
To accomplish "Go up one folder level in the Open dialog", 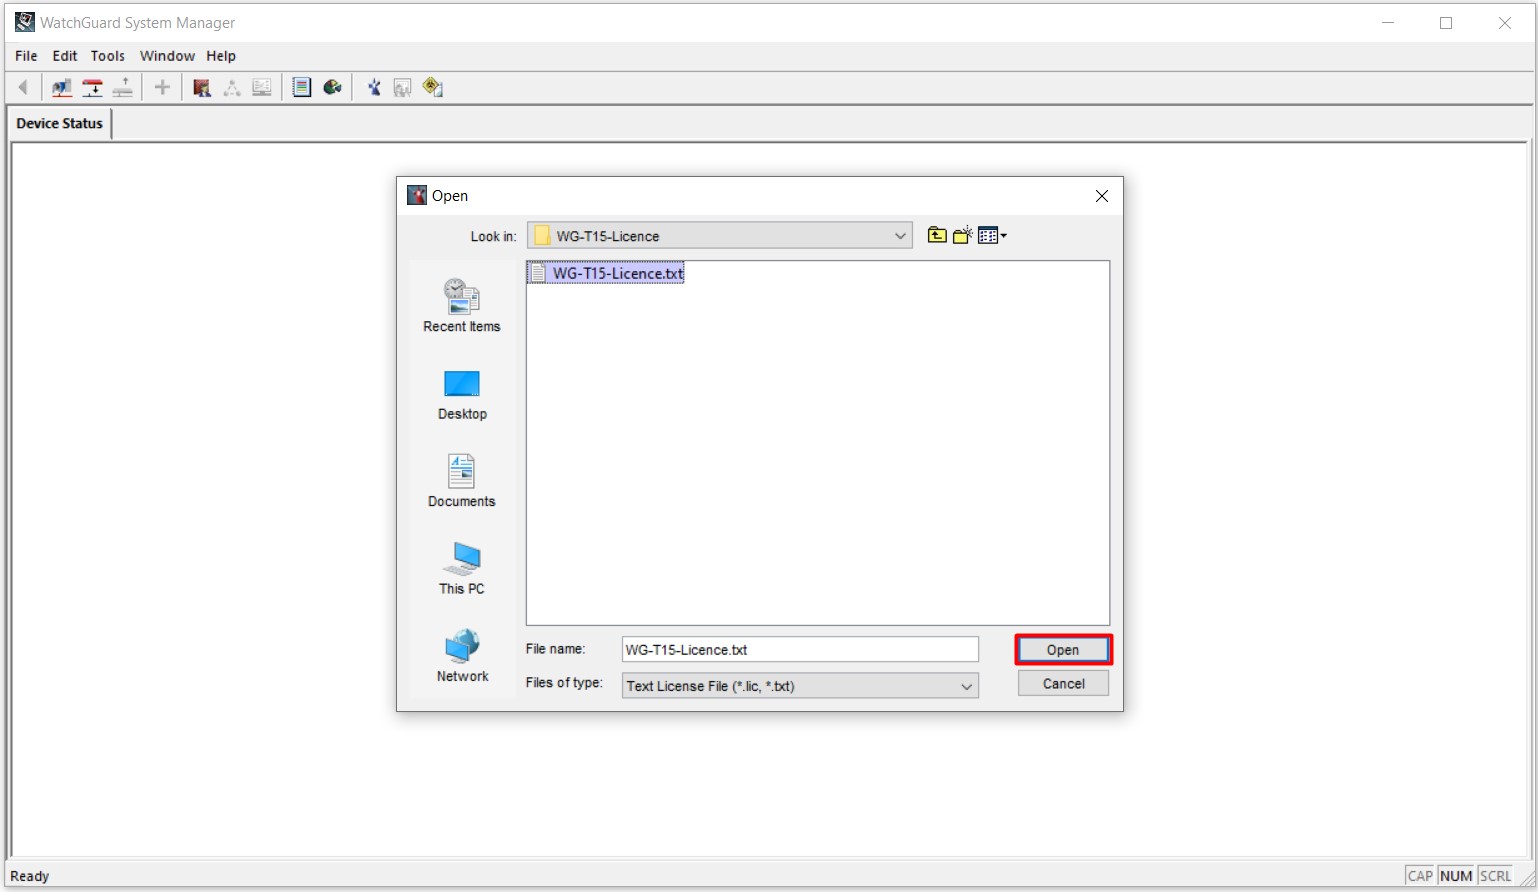I will coord(937,236).
